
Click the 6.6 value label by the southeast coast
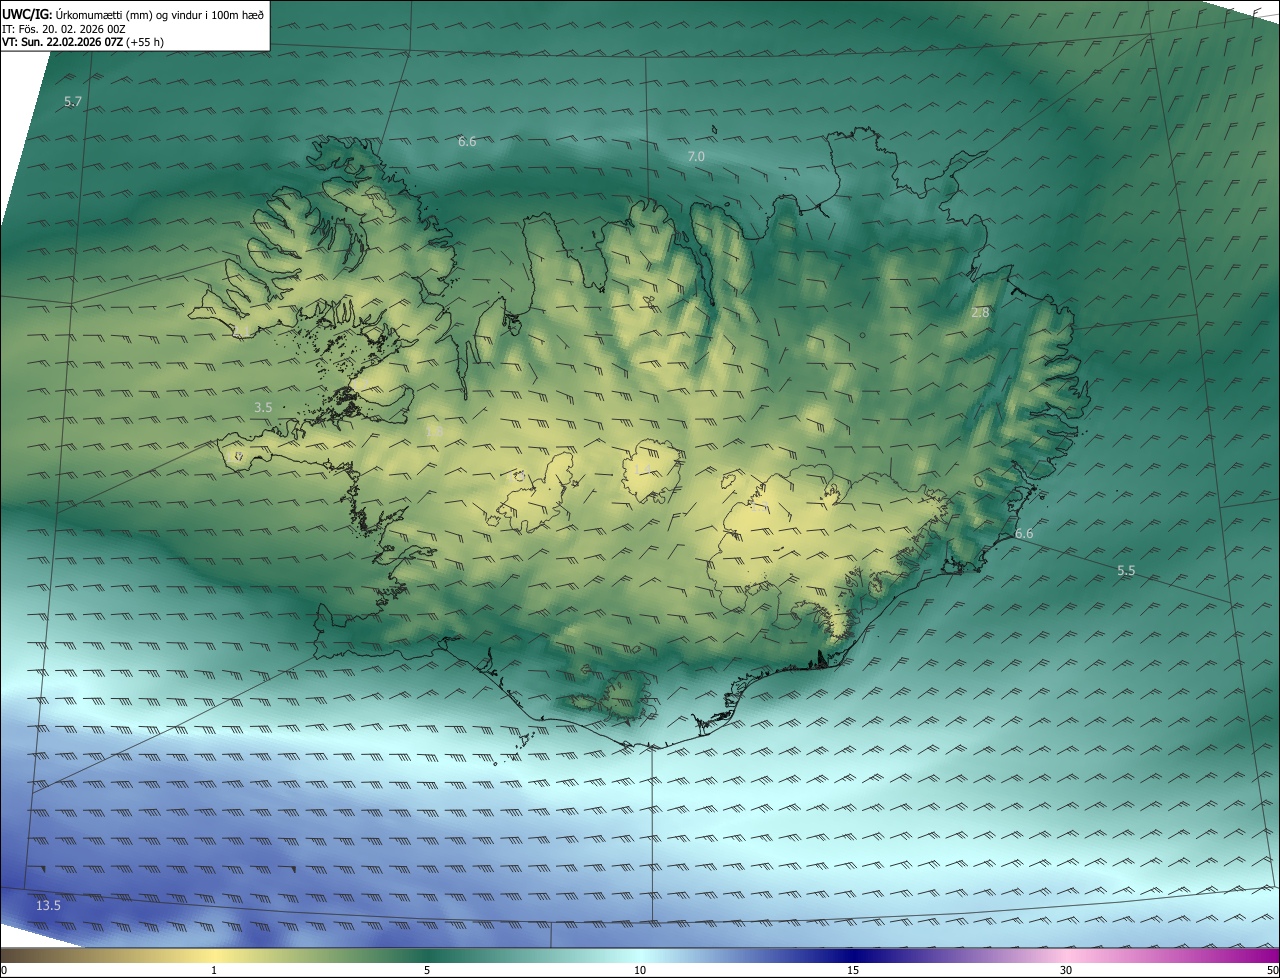pos(1024,534)
